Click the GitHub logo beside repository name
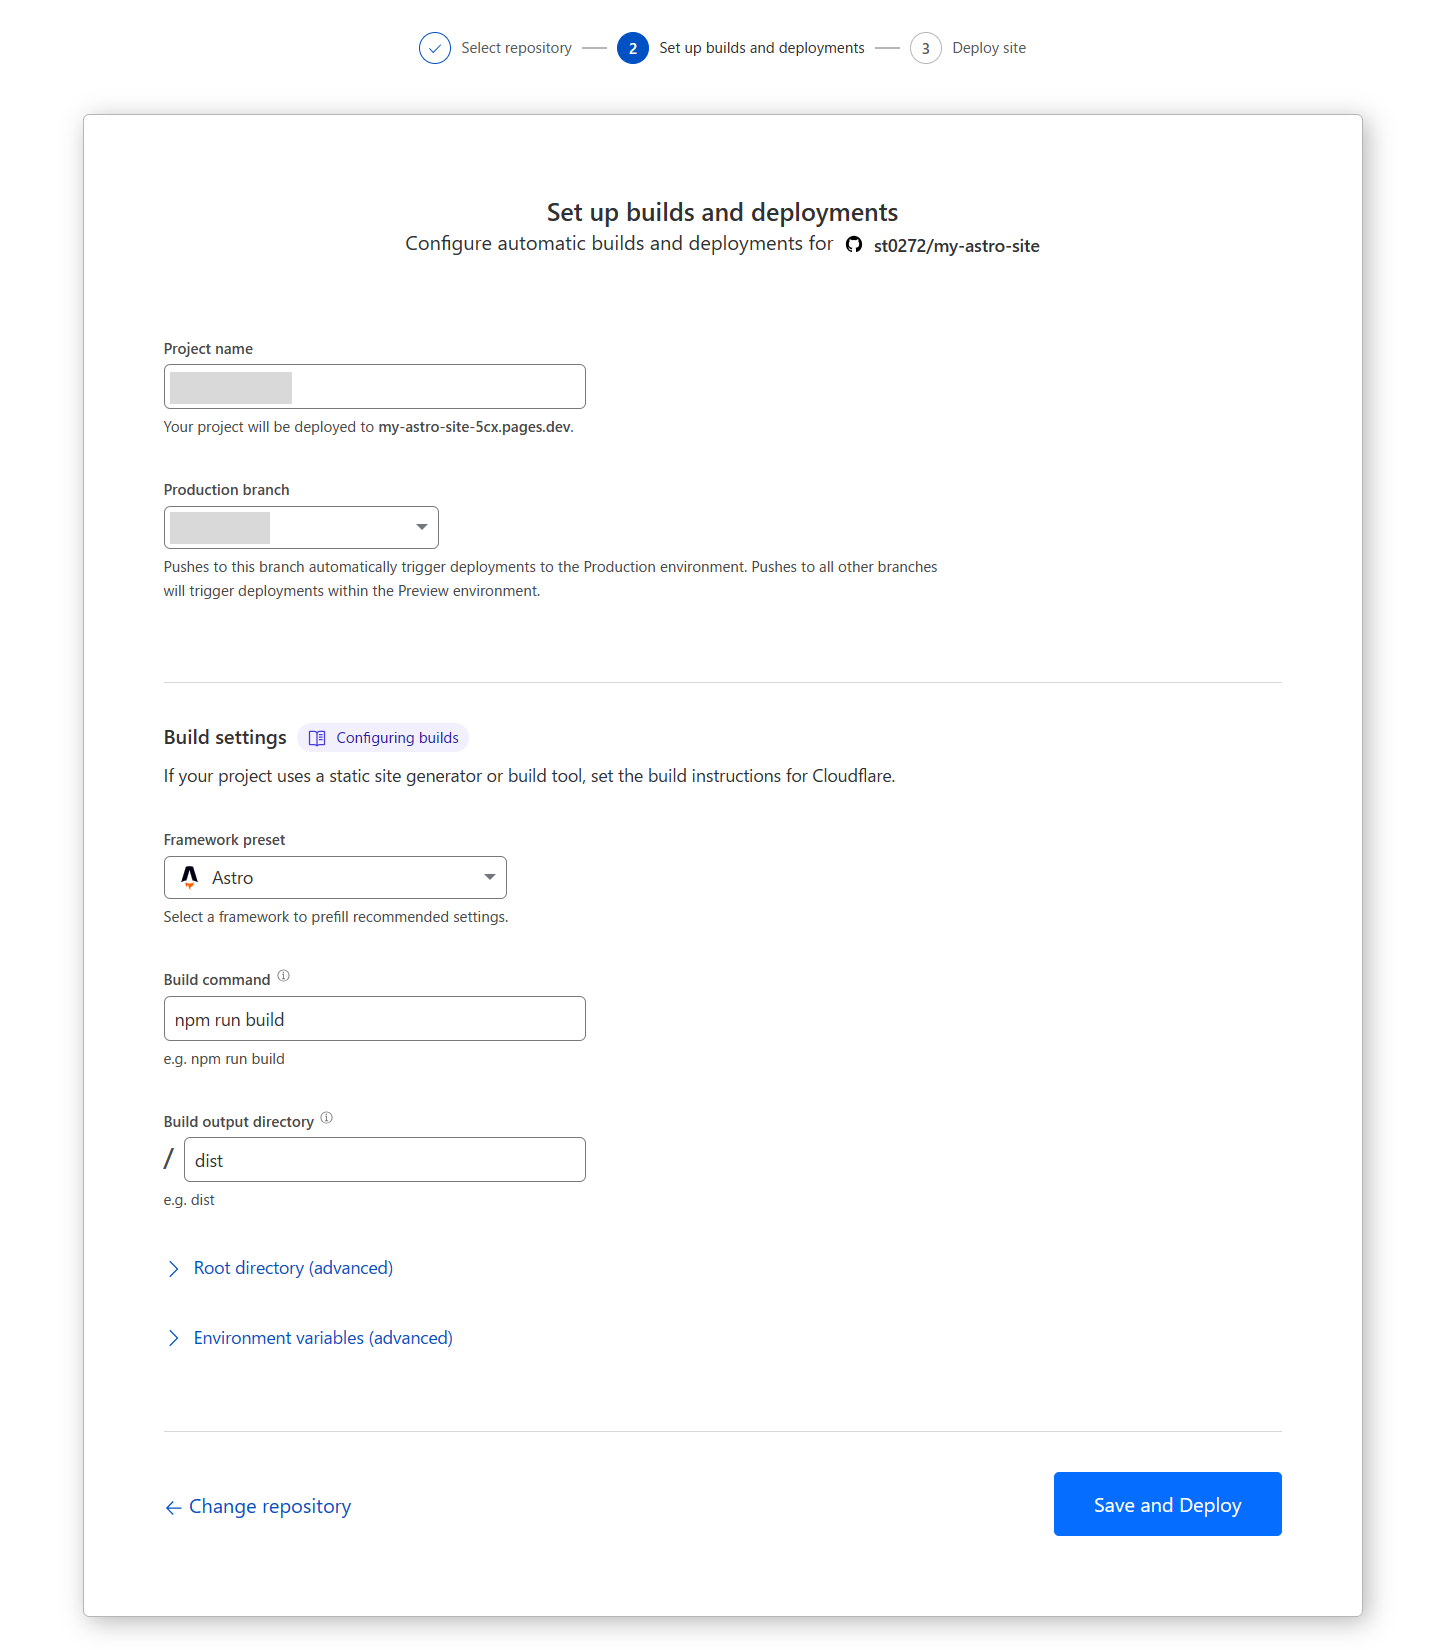The height and width of the screenshot is (1650, 1450). click(x=854, y=245)
